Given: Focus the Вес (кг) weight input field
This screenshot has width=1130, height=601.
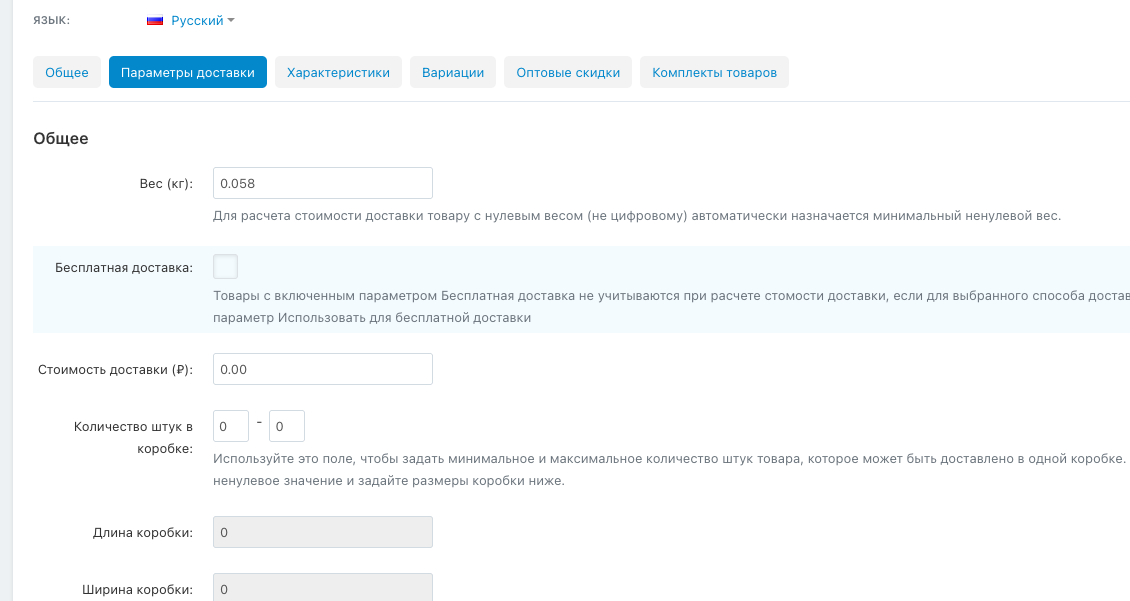Looking at the screenshot, I should tap(322, 183).
